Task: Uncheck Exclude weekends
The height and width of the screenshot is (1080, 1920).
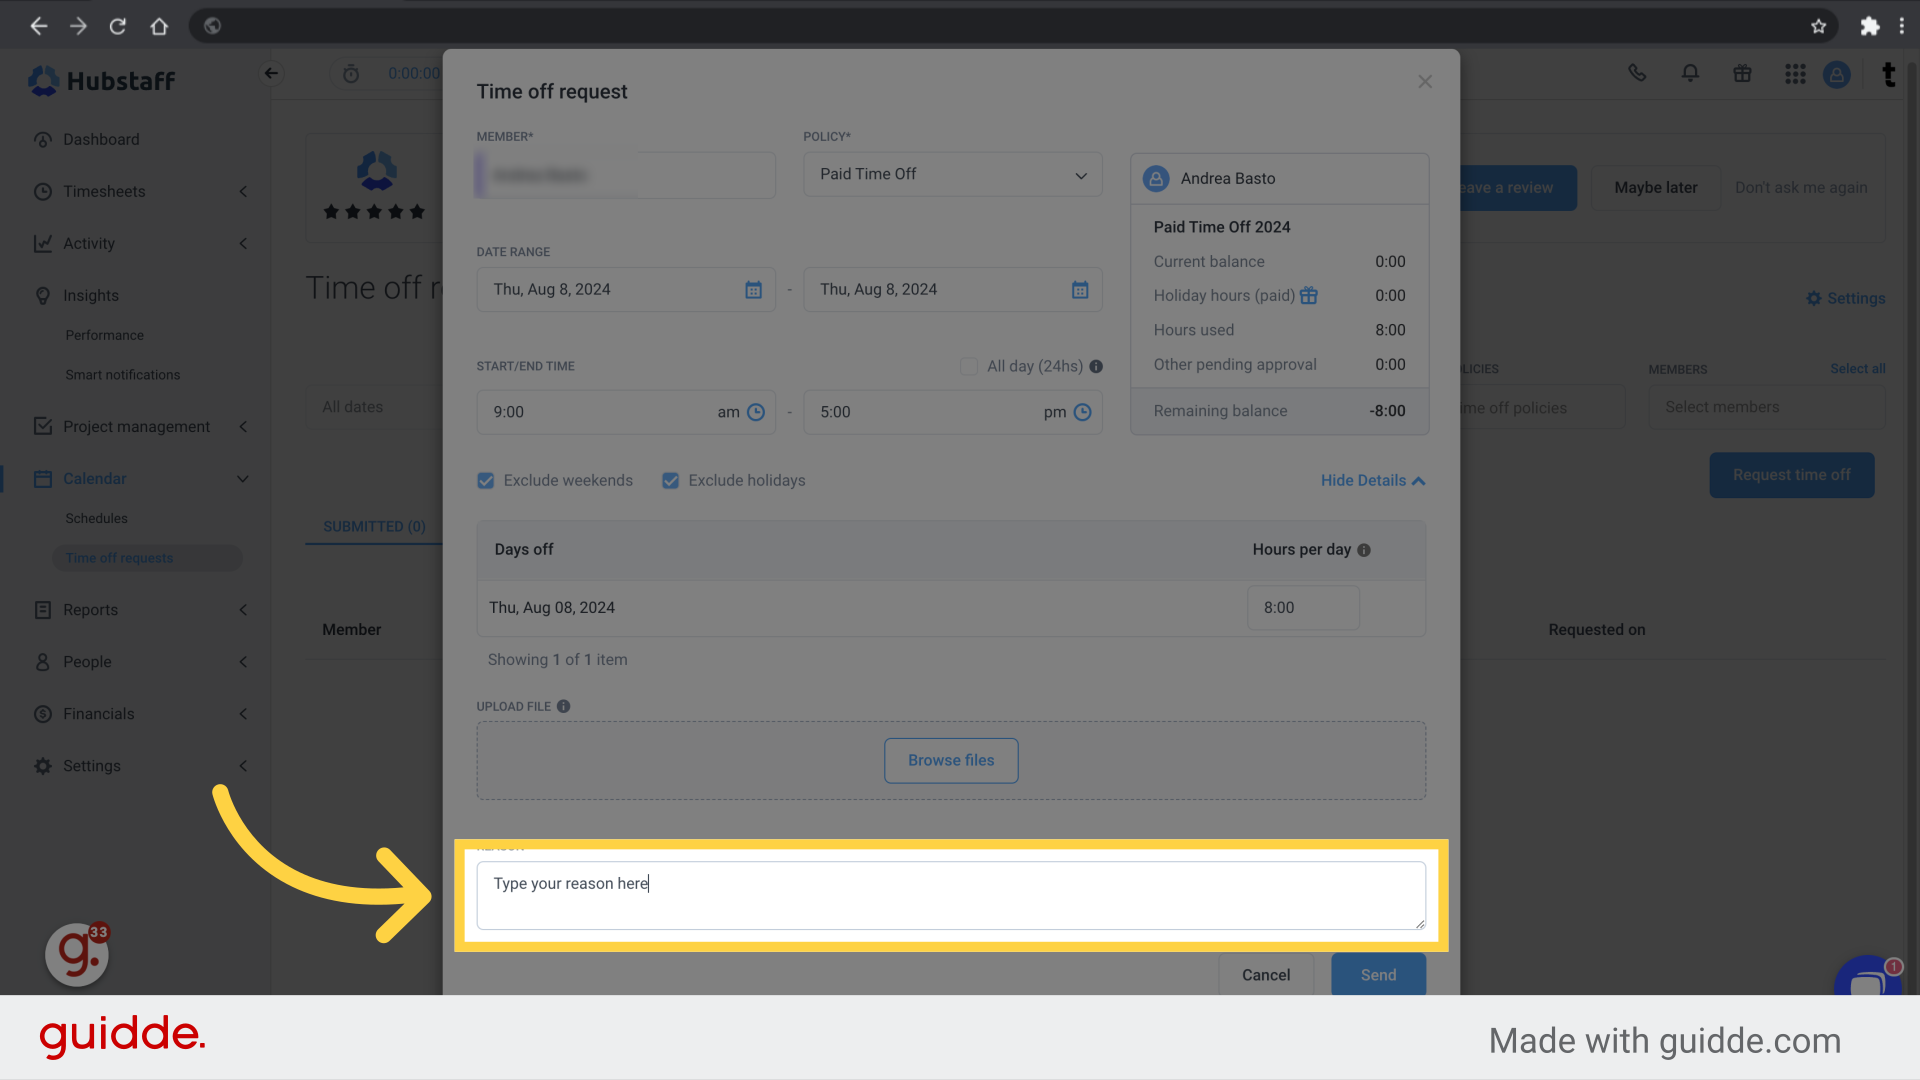Action: tap(485, 480)
